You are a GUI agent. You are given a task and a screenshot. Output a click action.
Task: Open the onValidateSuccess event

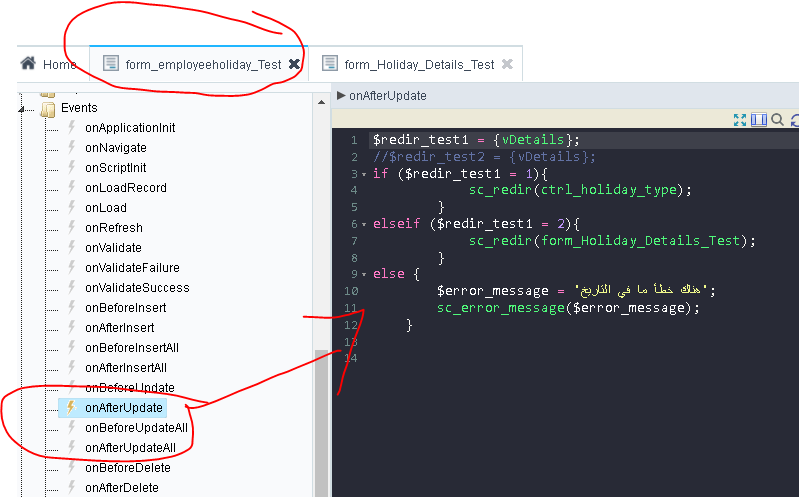coord(137,287)
